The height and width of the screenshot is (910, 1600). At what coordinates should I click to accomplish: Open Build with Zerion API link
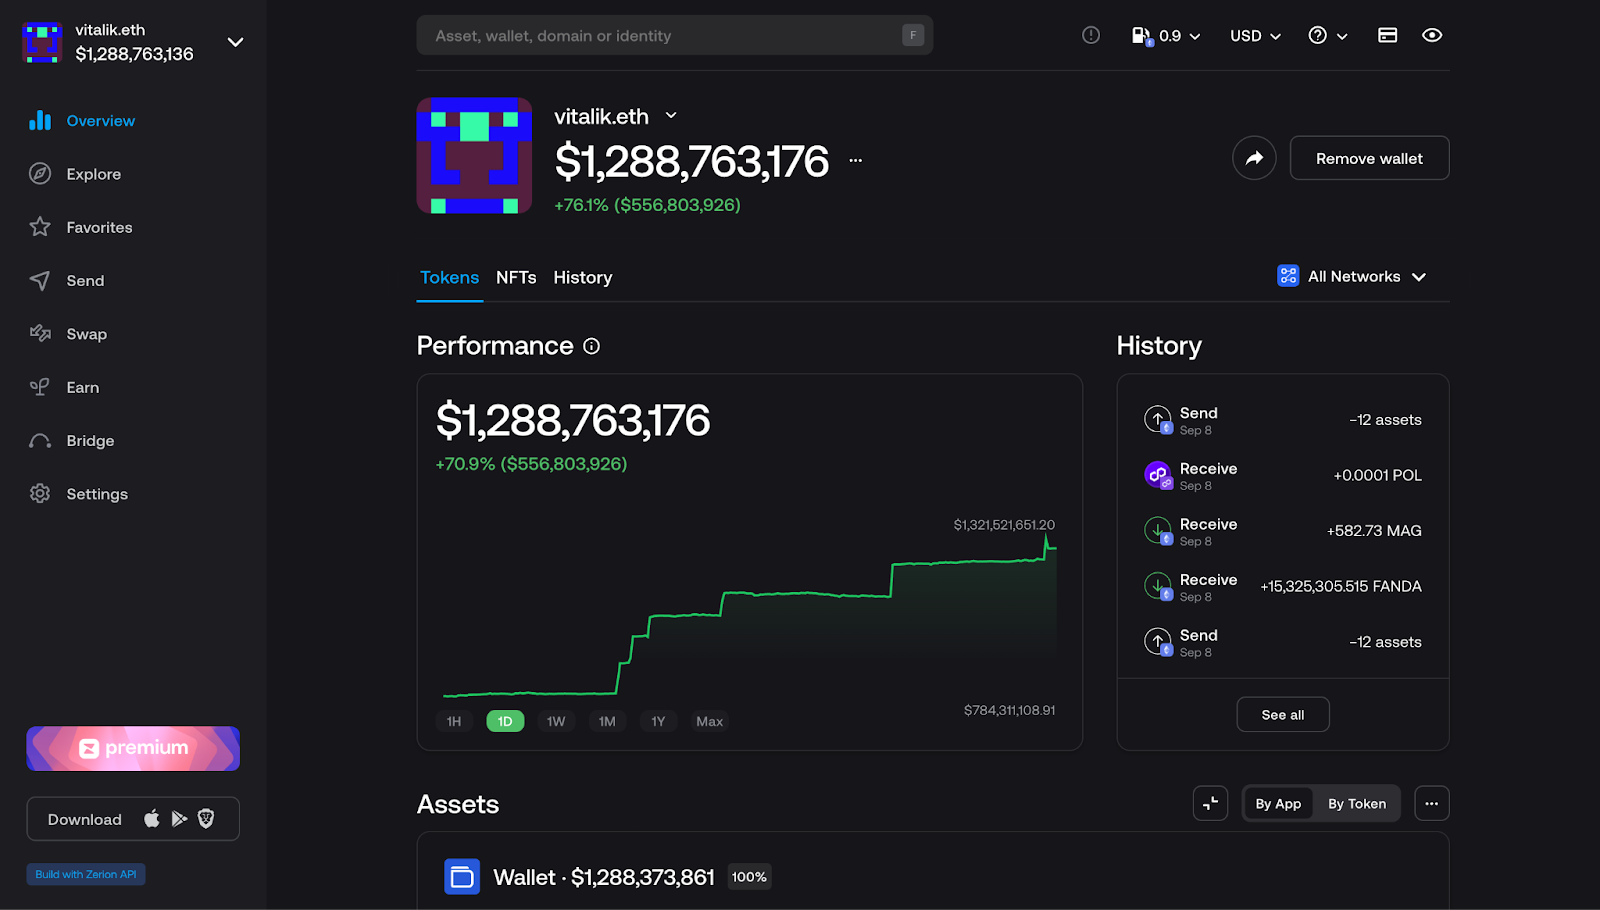(86, 874)
